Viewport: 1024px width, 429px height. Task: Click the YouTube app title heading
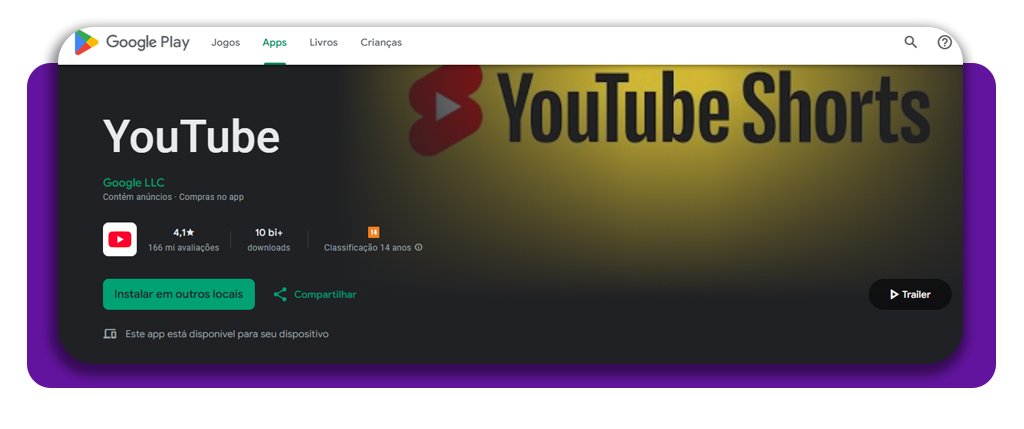coord(191,137)
